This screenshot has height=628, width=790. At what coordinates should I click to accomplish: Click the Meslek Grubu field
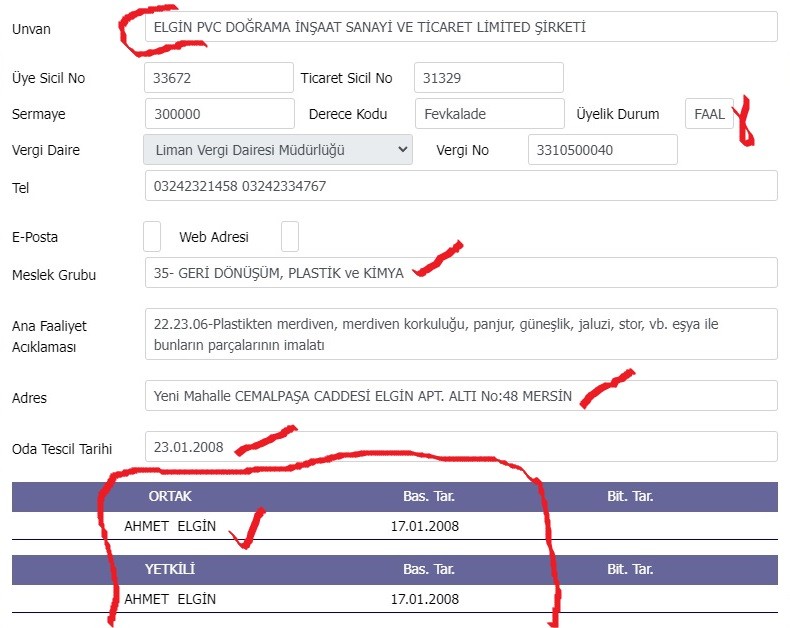(461, 273)
